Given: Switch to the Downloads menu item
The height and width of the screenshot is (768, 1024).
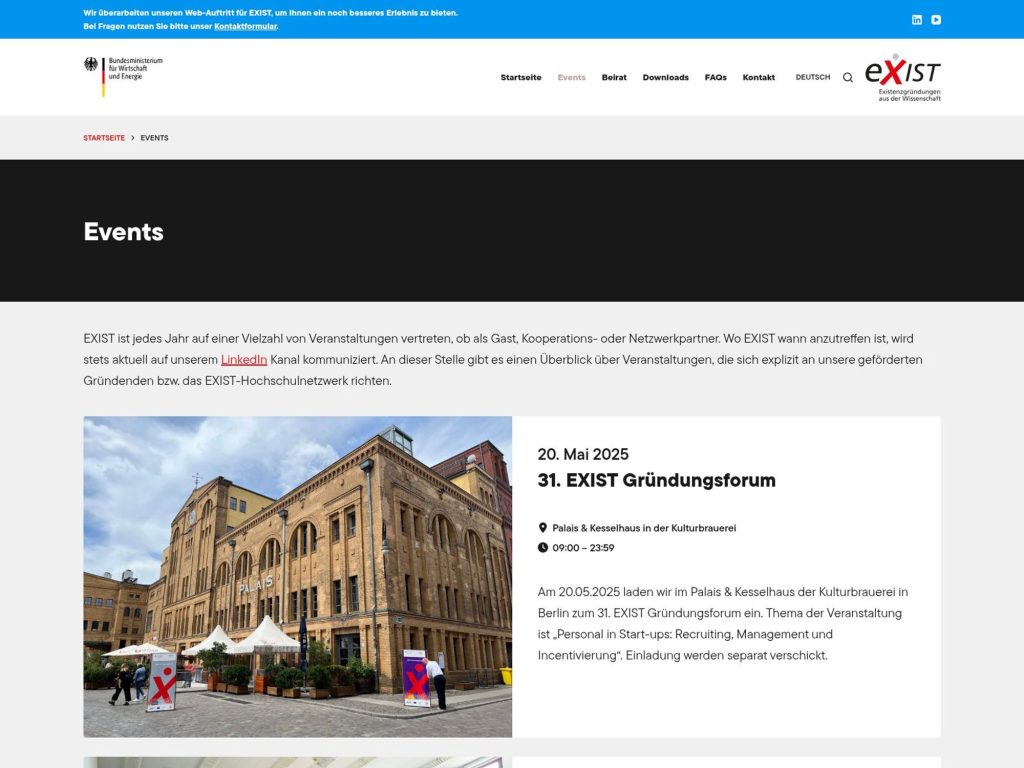Looking at the screenshot, I should [665, 77].
